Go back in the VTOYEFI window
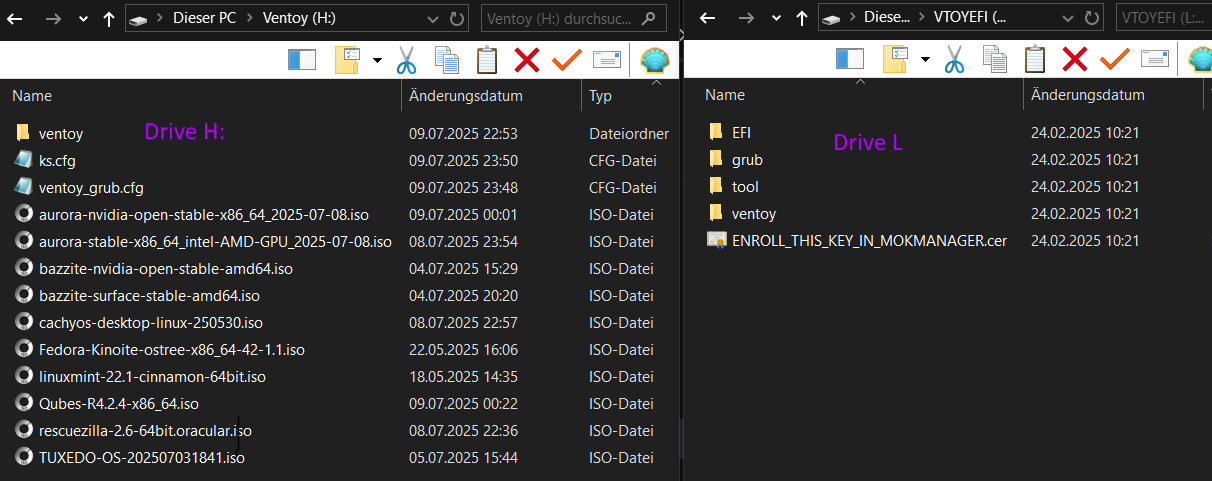The width and height of the screenshot is (1212, 481). [x=708, y=18]
